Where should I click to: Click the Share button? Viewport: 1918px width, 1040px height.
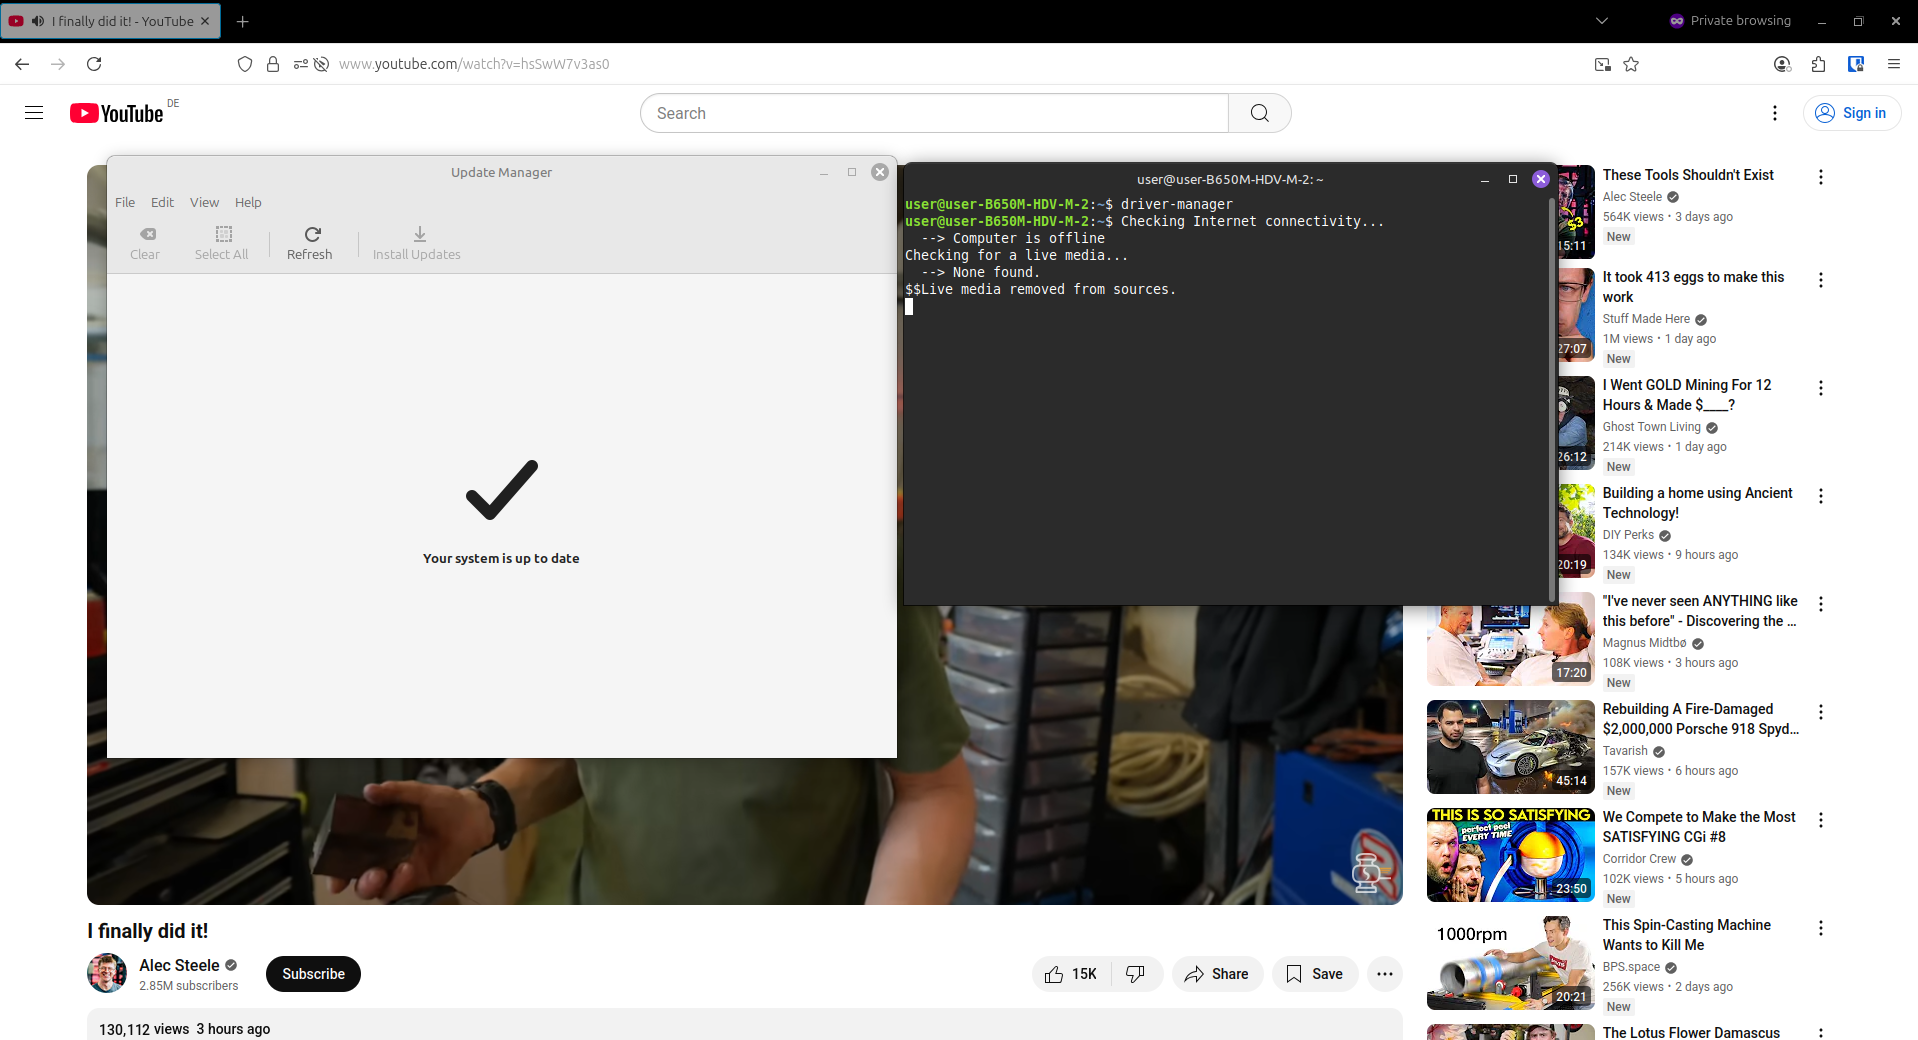click(x=1217, y=974)
